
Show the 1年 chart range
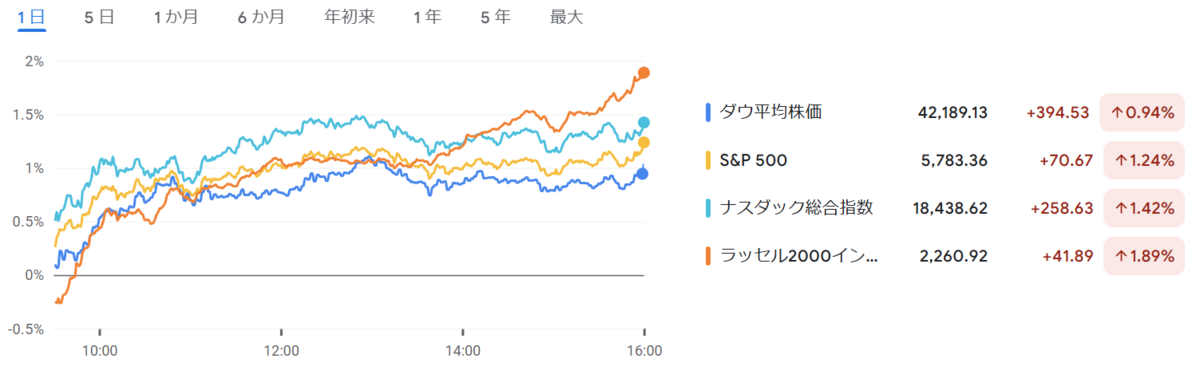(428, 17)
